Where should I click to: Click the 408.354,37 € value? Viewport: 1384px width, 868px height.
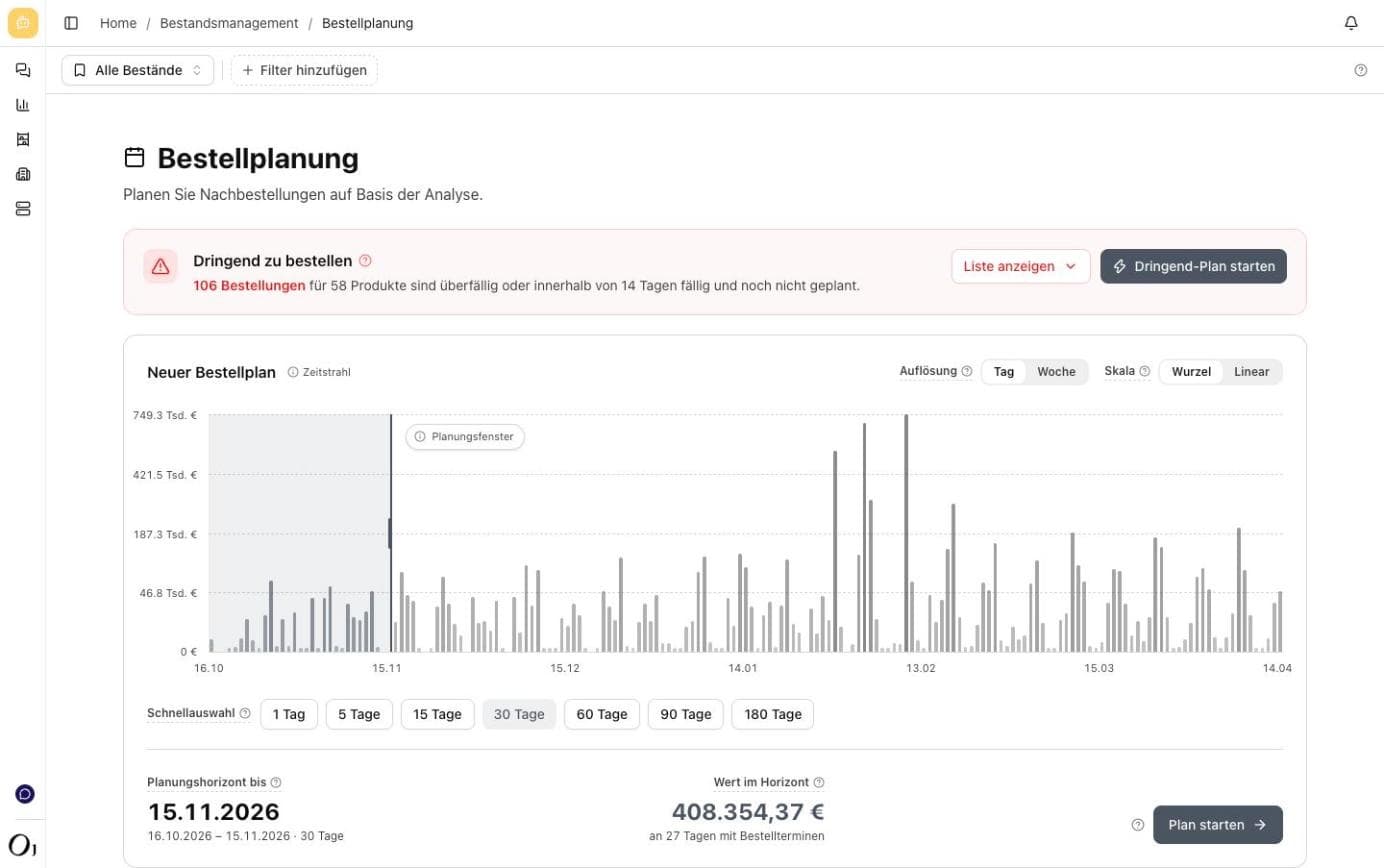pos(748,811)
